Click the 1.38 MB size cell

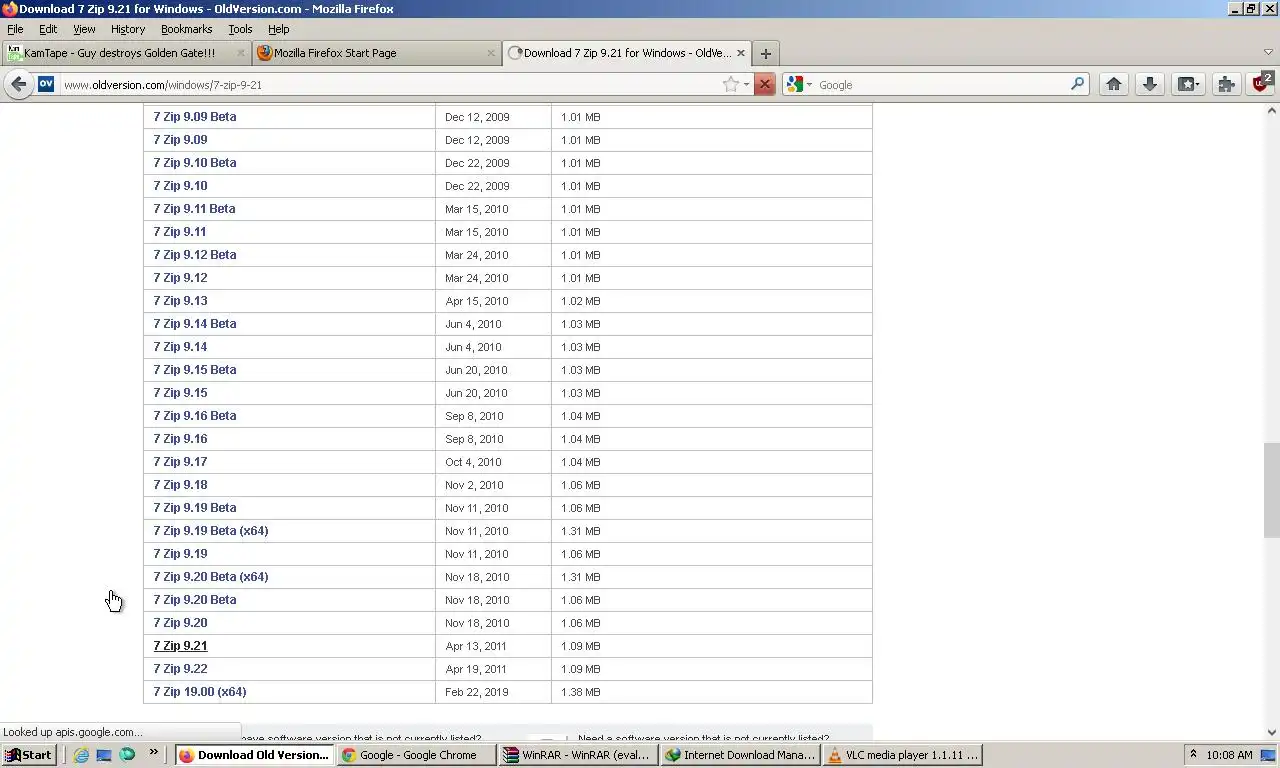[581, 692]
